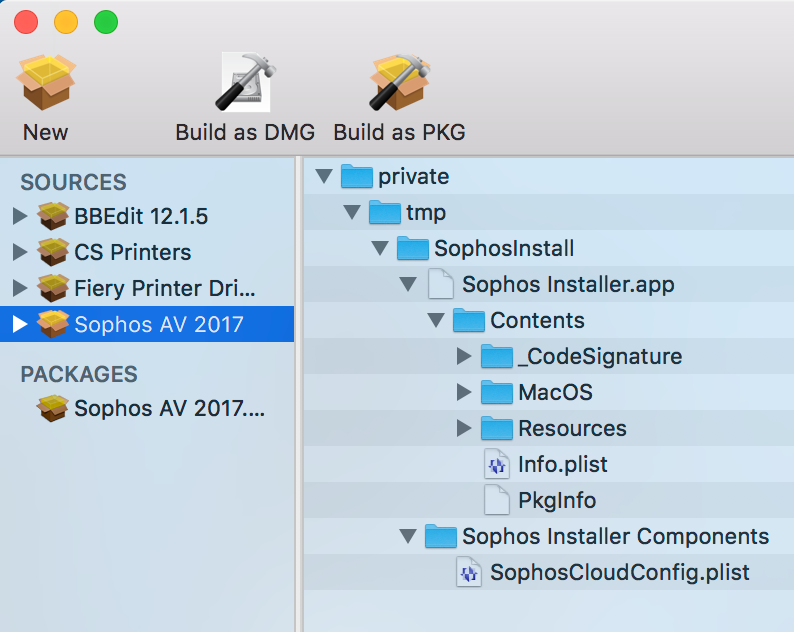This screenshot has height=632, width=794.
Task: Click the _CodeSignature folder icon
Action: 497,356
